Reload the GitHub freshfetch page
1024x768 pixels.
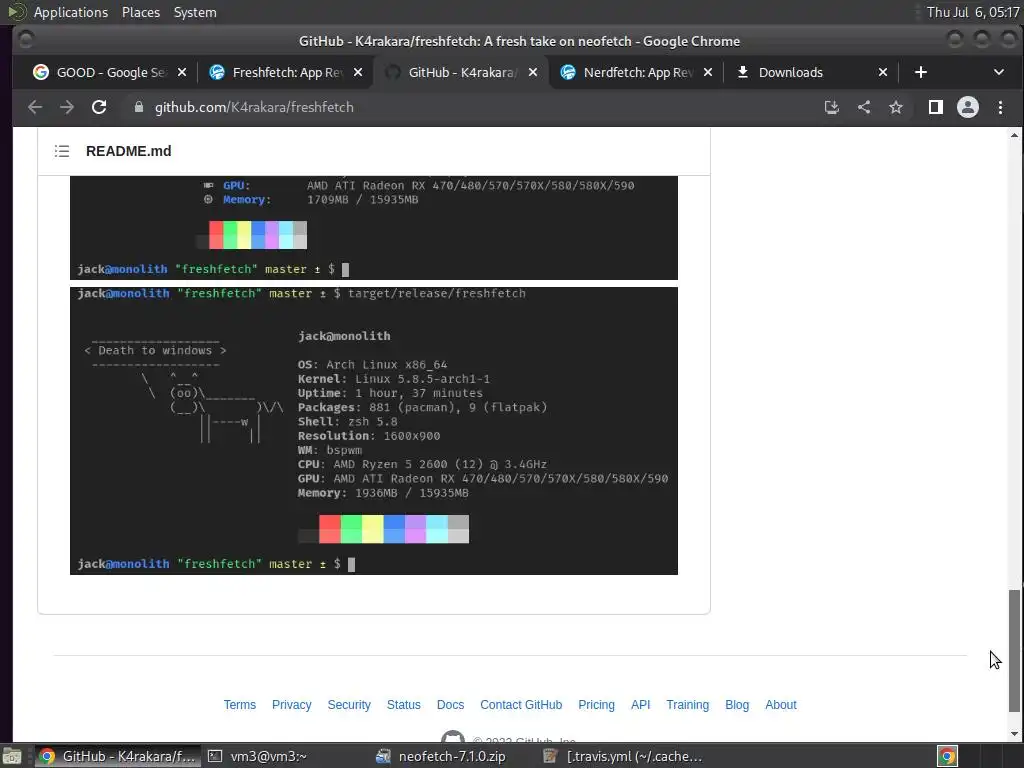(x=99, y=107)
